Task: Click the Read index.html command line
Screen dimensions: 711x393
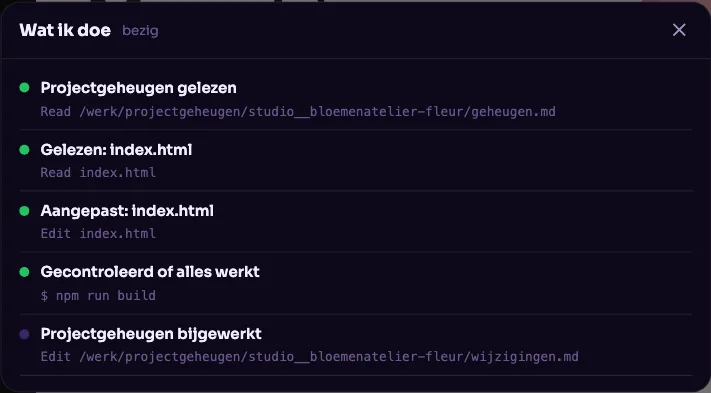Action: (98, 172)
